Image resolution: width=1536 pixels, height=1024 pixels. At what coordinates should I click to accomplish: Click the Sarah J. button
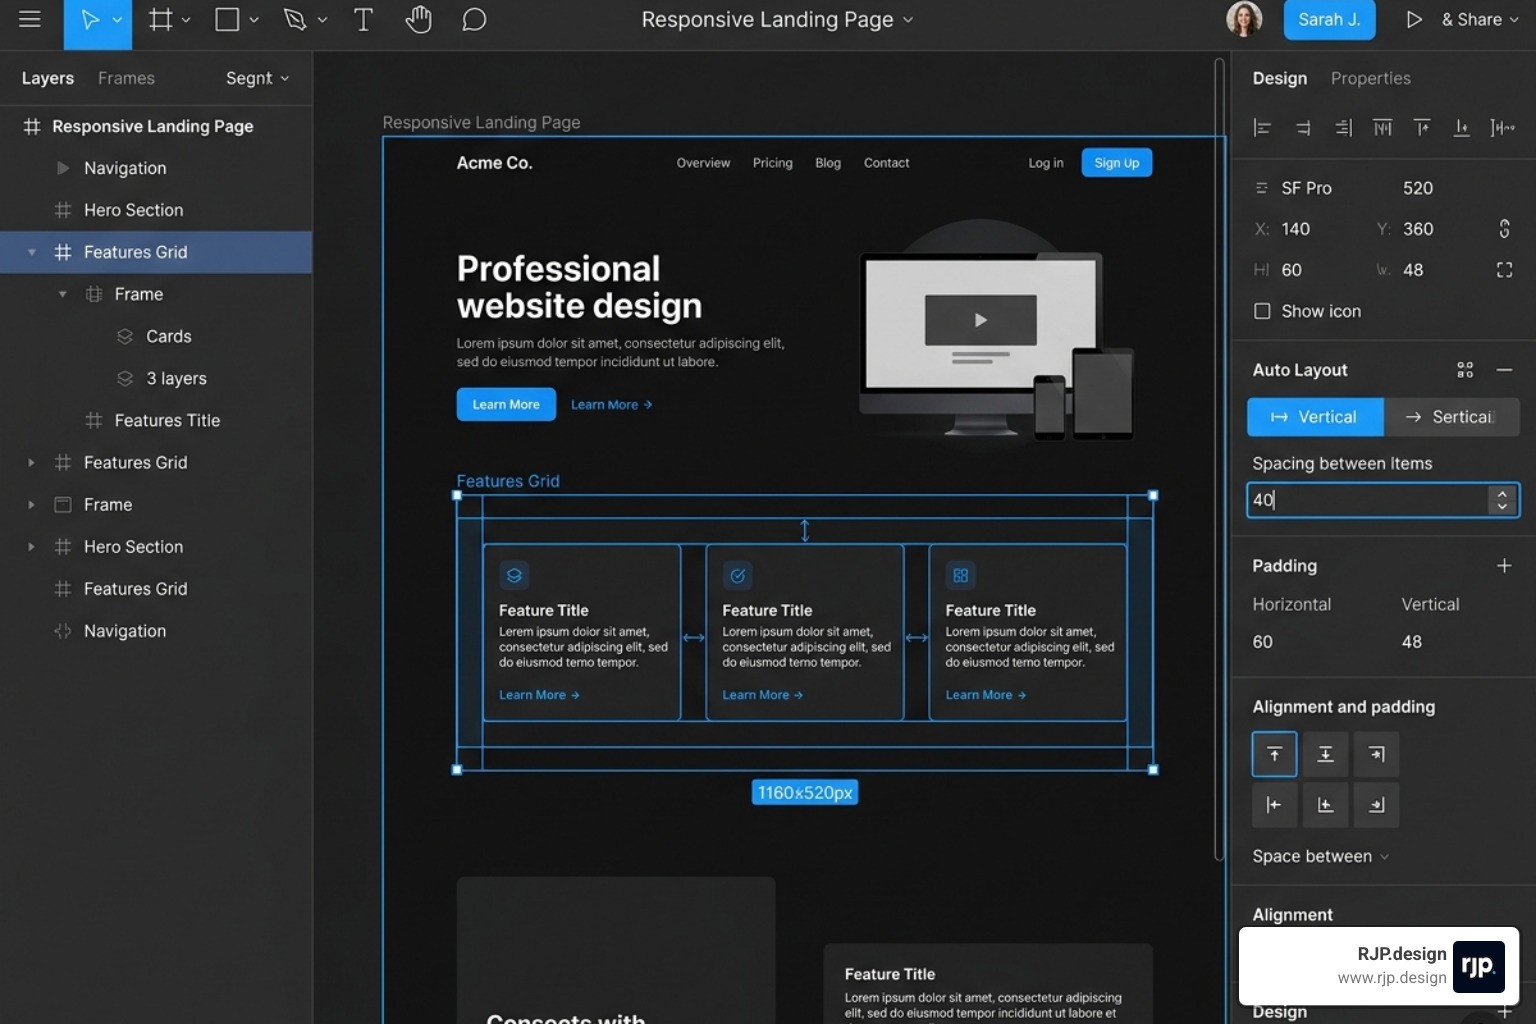(x=1329, y=19)
